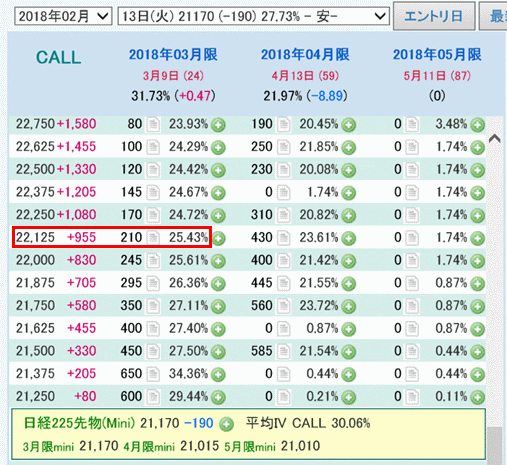
Task: Click green plus next to April 23.61%
Action: pos(349,238)
